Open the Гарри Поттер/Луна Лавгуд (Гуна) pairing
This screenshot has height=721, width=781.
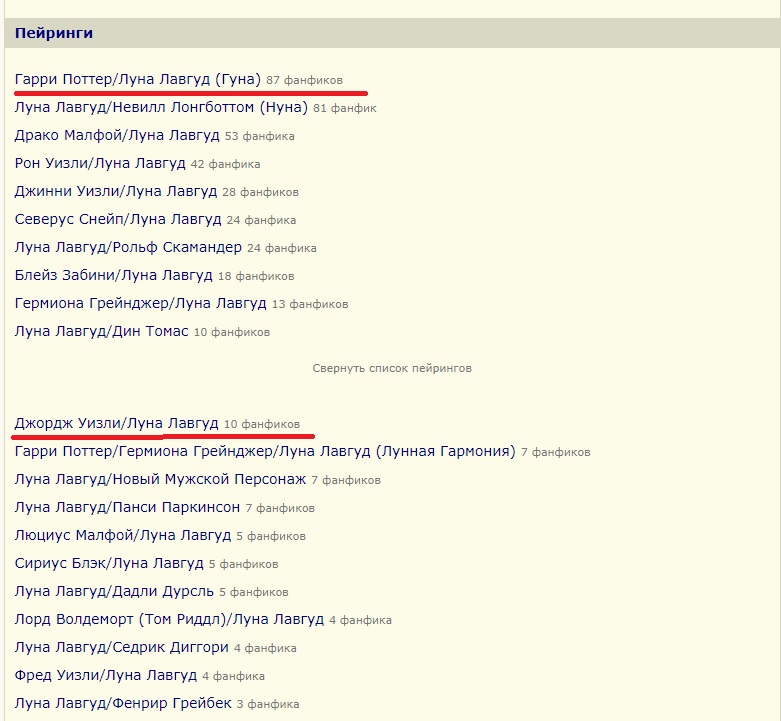137,80
